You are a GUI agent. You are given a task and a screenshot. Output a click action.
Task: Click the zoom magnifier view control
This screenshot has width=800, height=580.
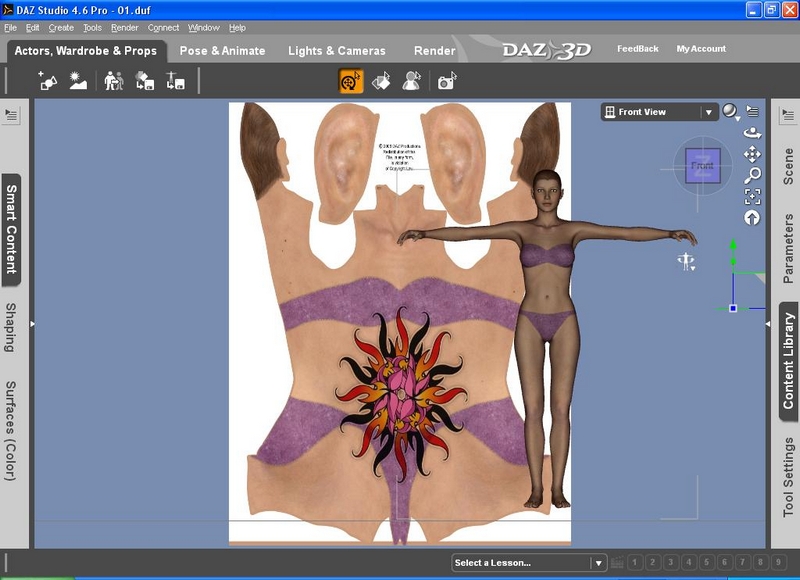[752, 175]
